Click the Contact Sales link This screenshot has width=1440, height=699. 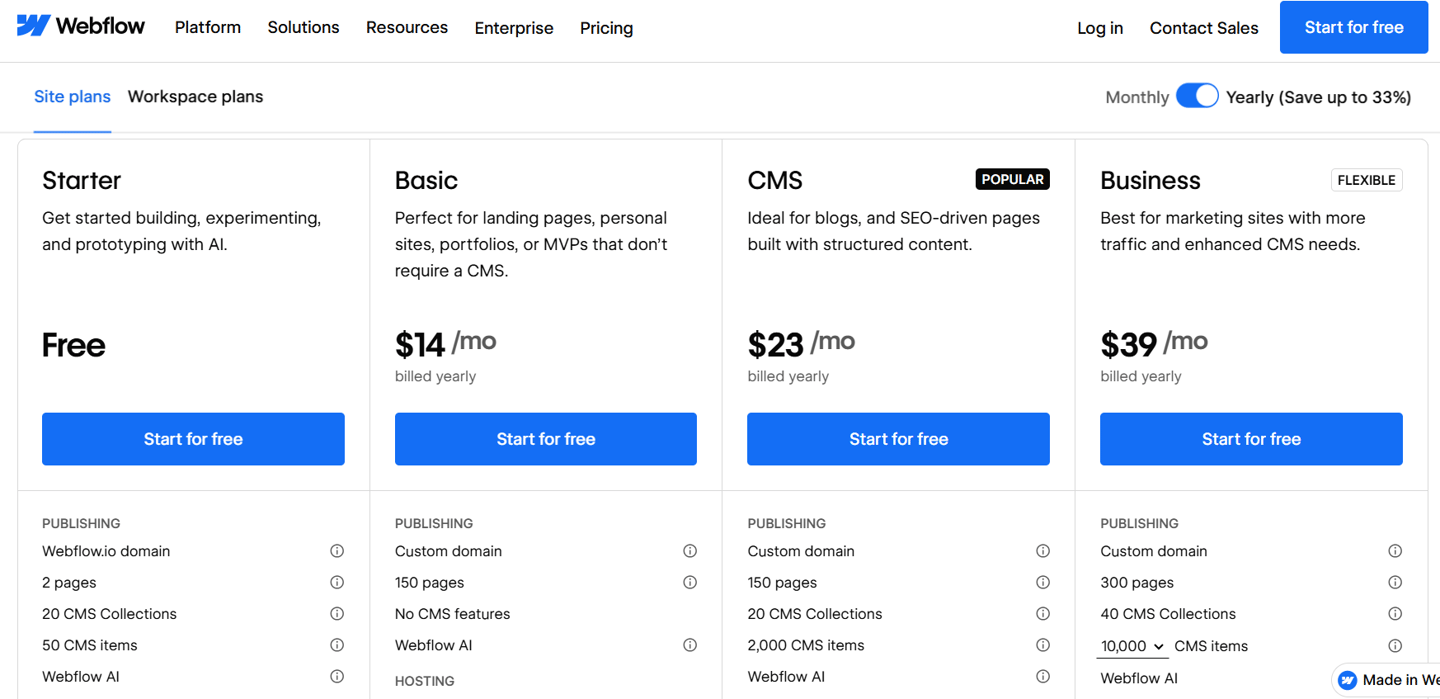(1204, 28)
